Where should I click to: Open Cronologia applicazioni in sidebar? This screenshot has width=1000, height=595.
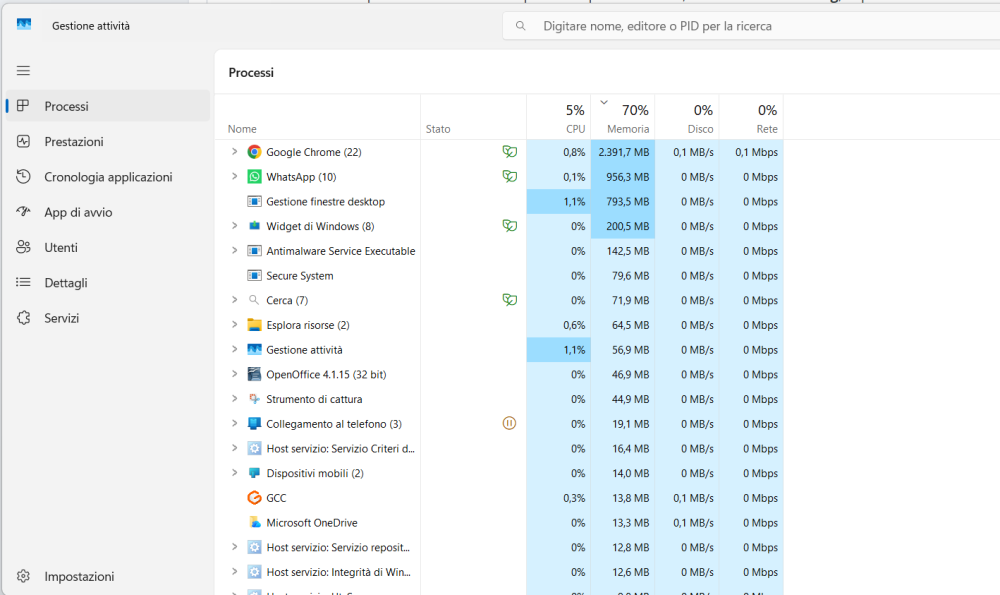click(x=108, y=177)
